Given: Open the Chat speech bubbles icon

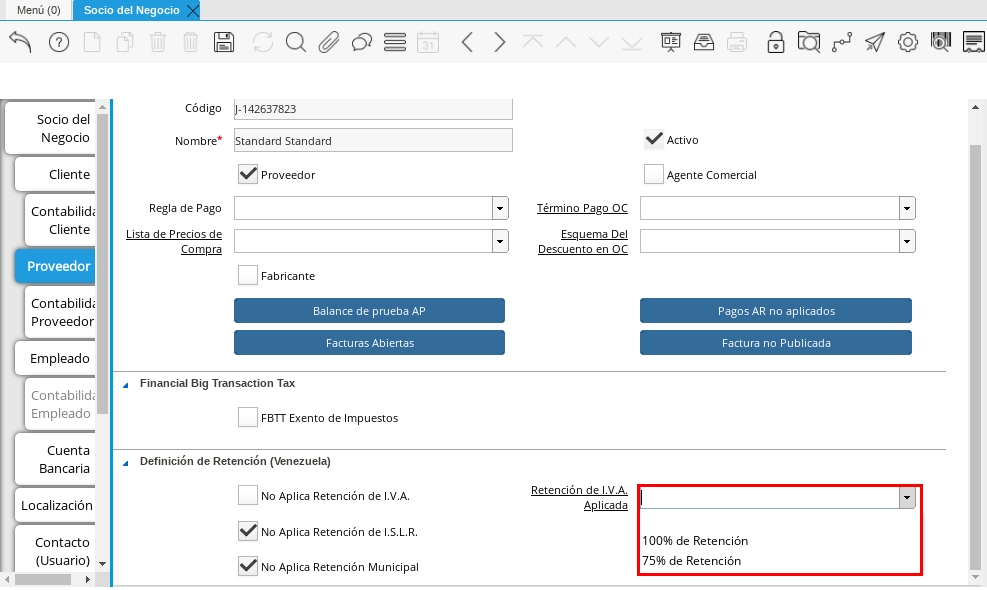Looking at the screenshot, I should 361,42.
